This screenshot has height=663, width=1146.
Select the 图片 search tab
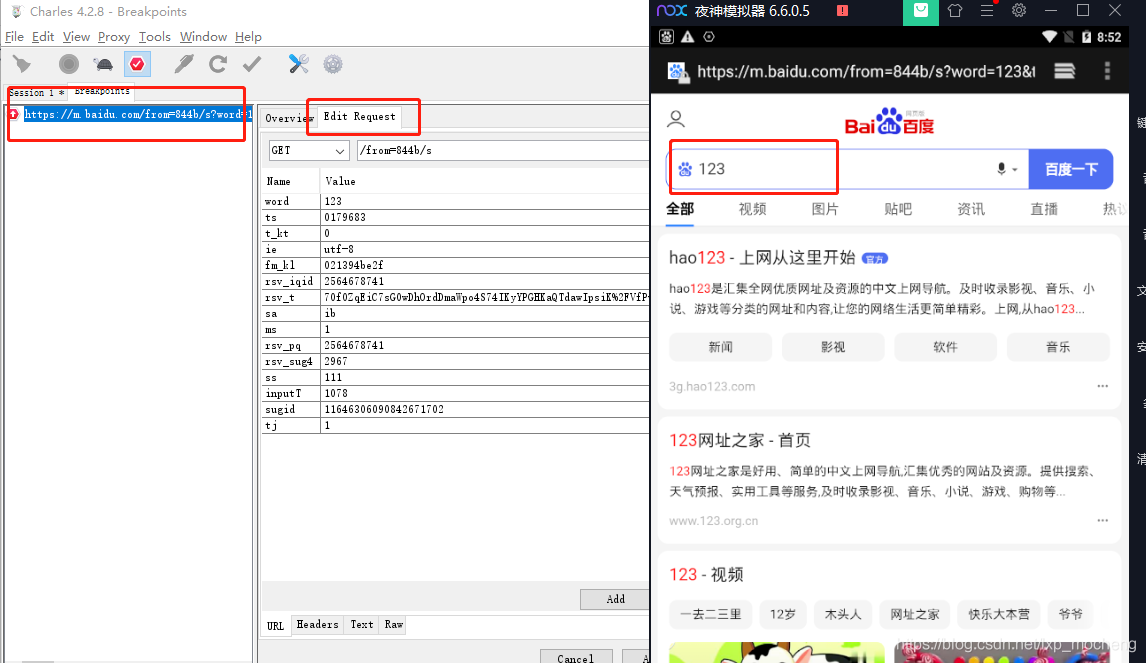tap(825, 209)
